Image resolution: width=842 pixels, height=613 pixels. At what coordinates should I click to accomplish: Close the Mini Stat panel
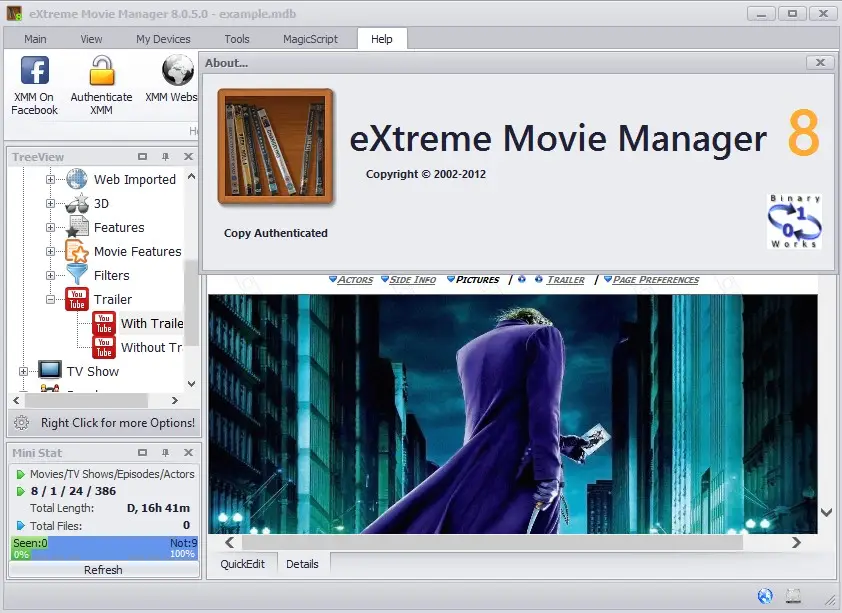[188, 453]
